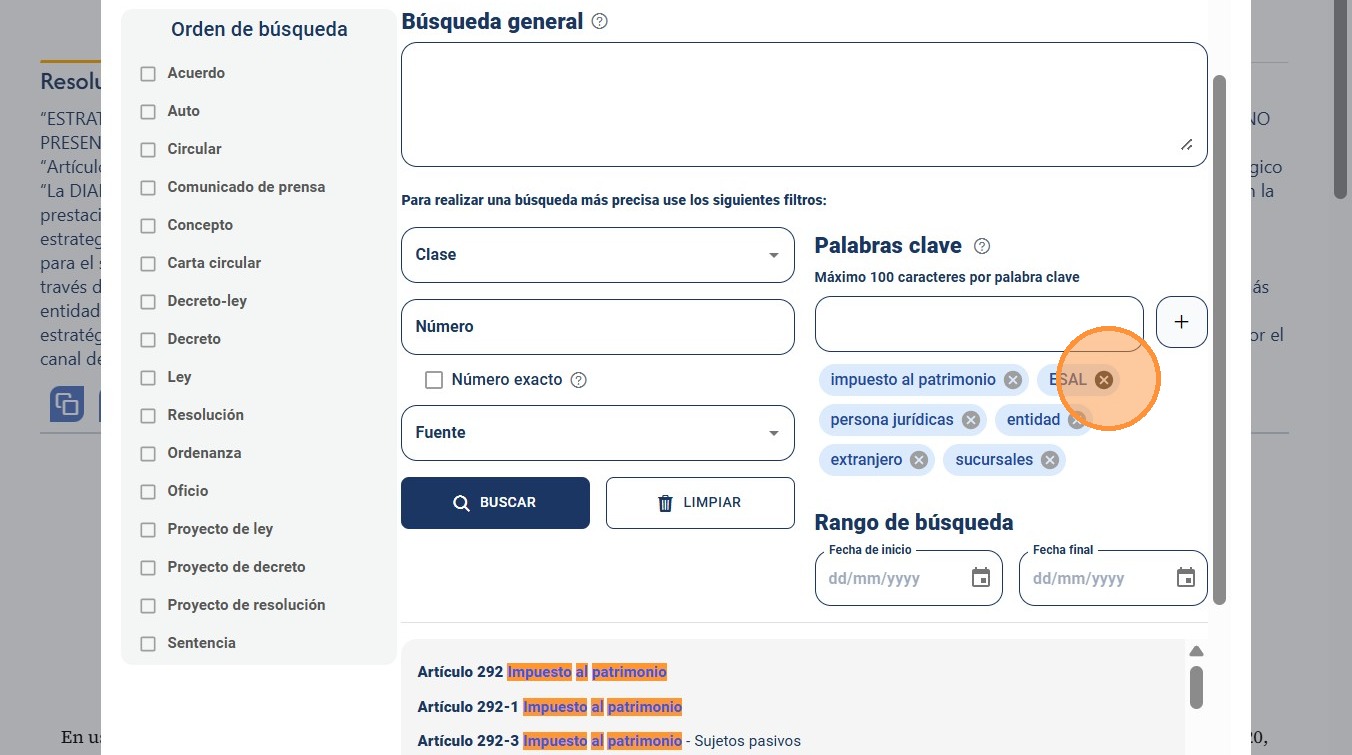Remove the 'impuesto al patrimonio' keyword chip
Screen dimensions: 1352x755
1013,380
